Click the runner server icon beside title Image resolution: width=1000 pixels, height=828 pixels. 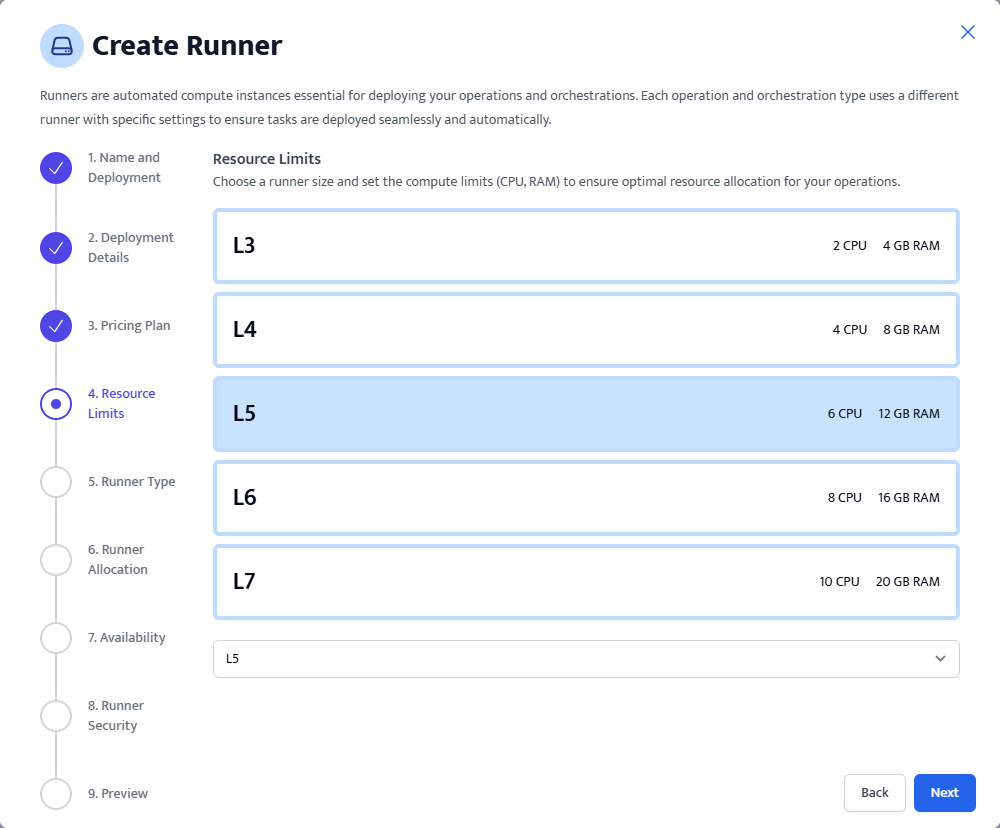62,46
